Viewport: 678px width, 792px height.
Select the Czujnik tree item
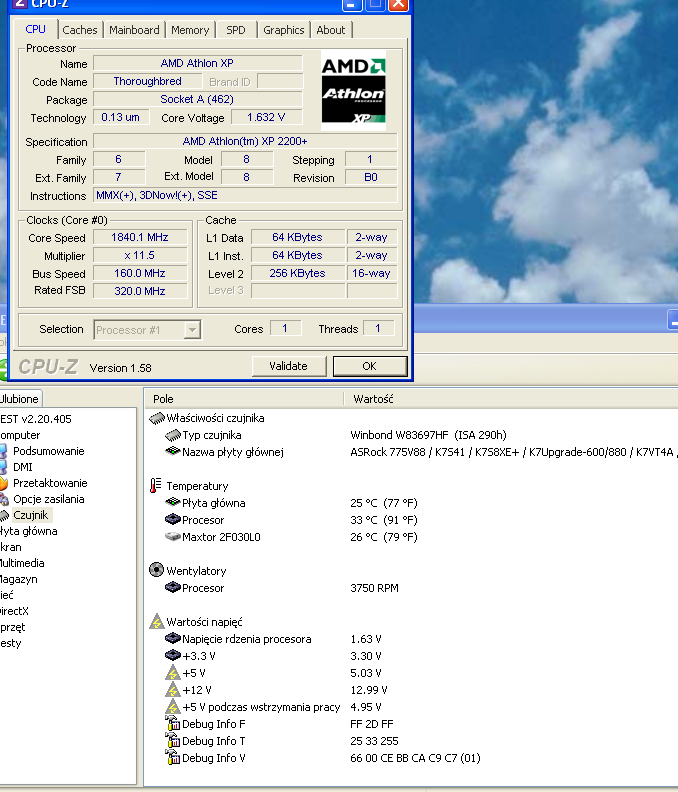coord(31,515)
